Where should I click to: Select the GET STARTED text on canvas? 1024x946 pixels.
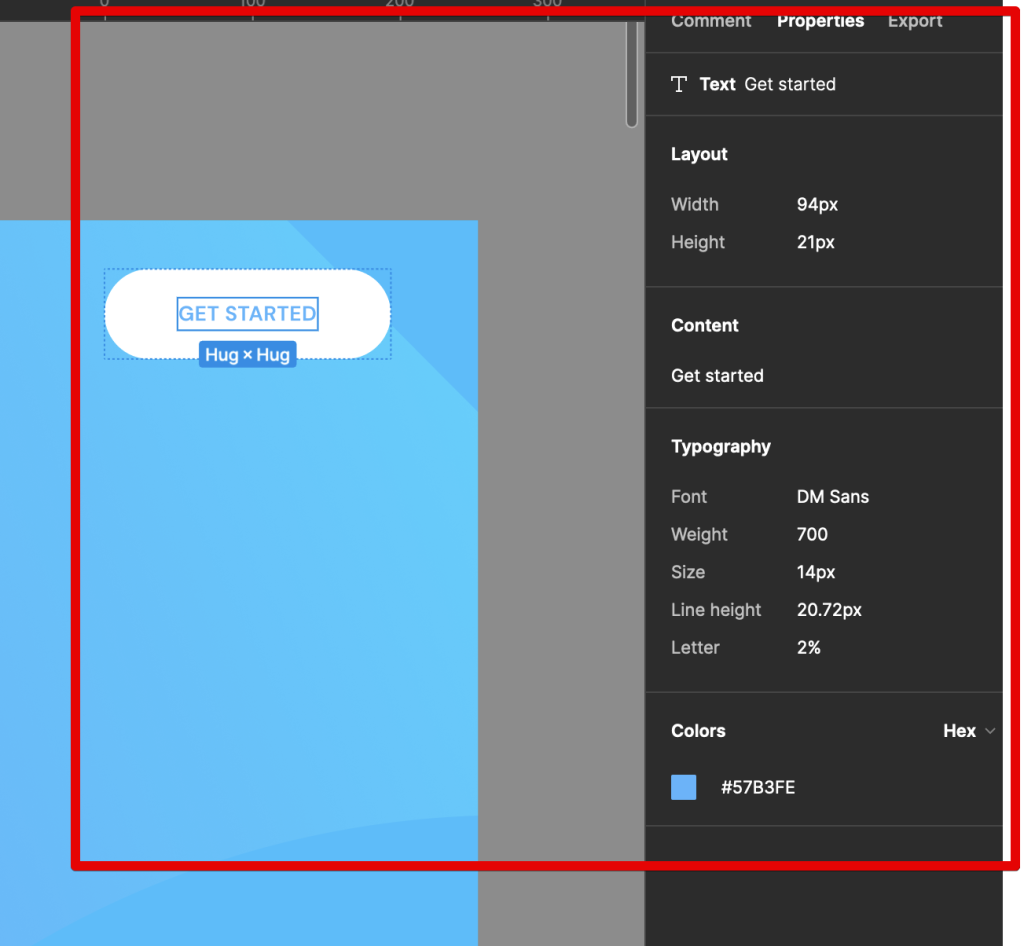[x=248, y=314]
